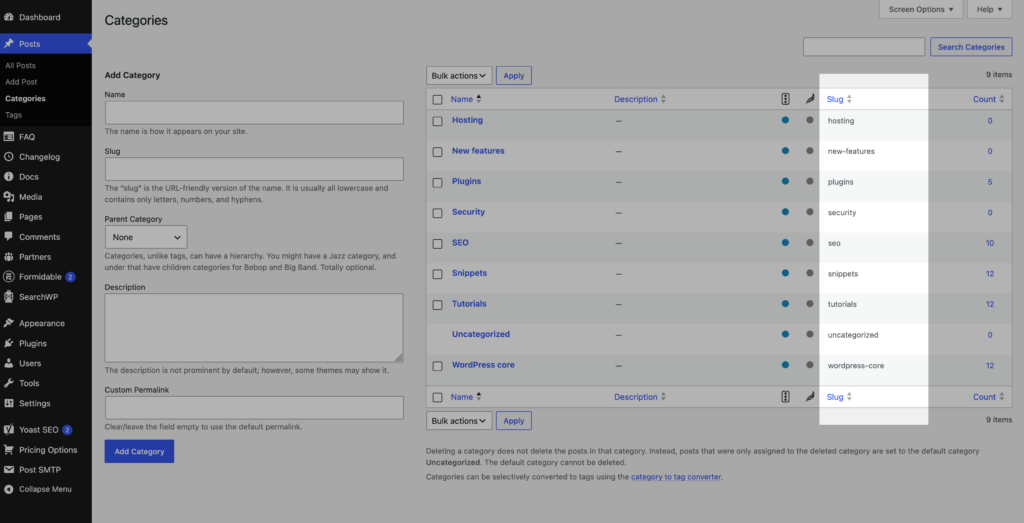Click the readability feather header icon
Viewport: 1024px width, 523px height.
click(810, 99)
